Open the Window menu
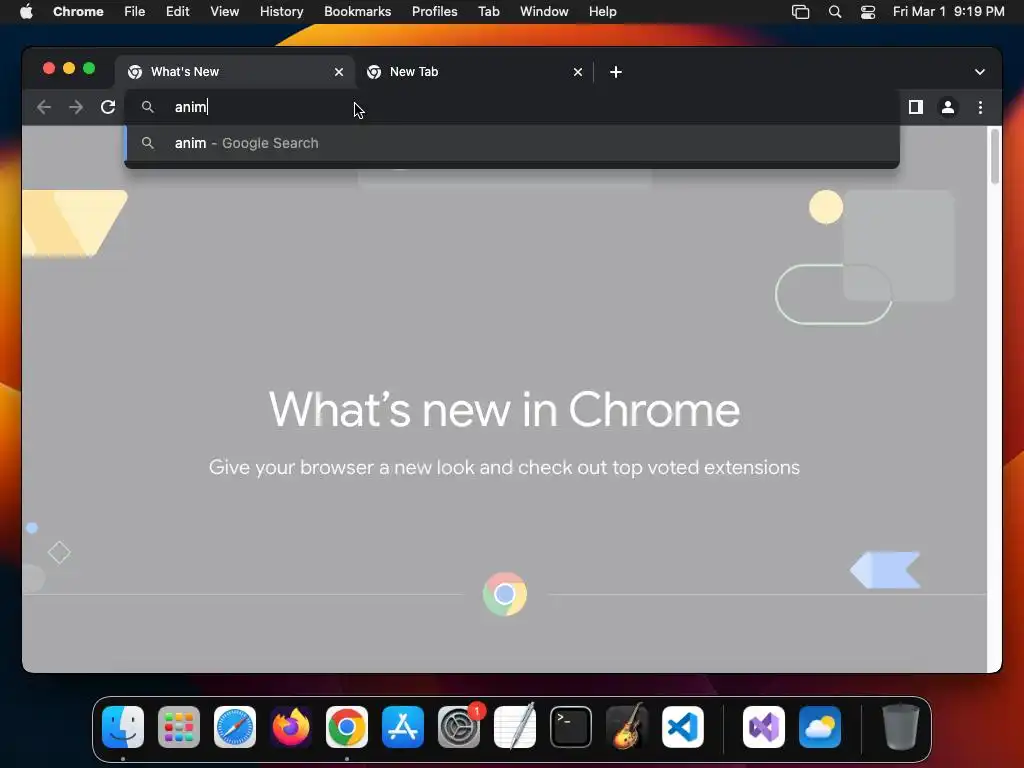This screenshot has width=1024, height=768. pyautogui.click(x=544, y=12)
